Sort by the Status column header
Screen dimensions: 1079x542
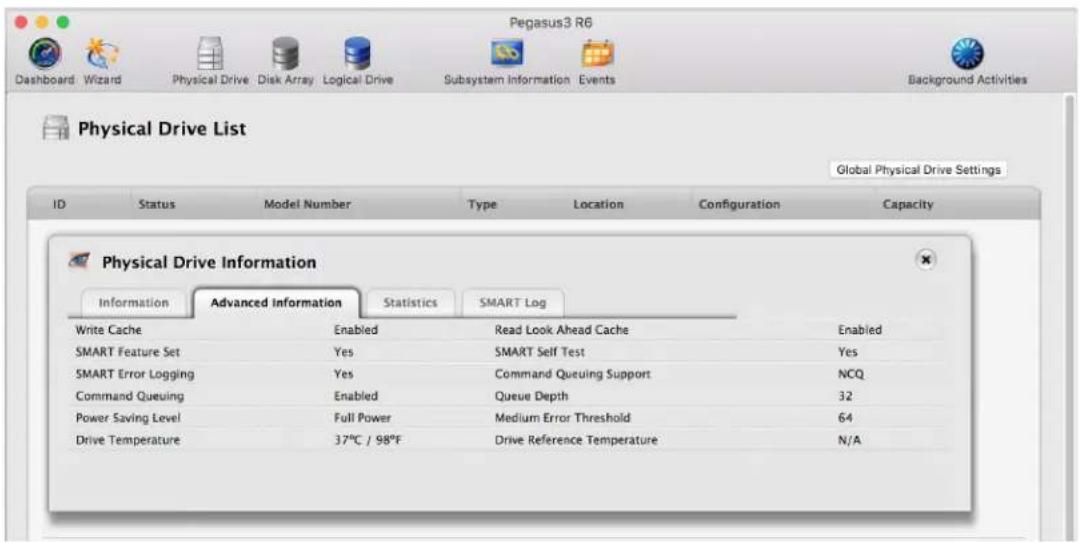pyautogui.click(x=157, y=204)
